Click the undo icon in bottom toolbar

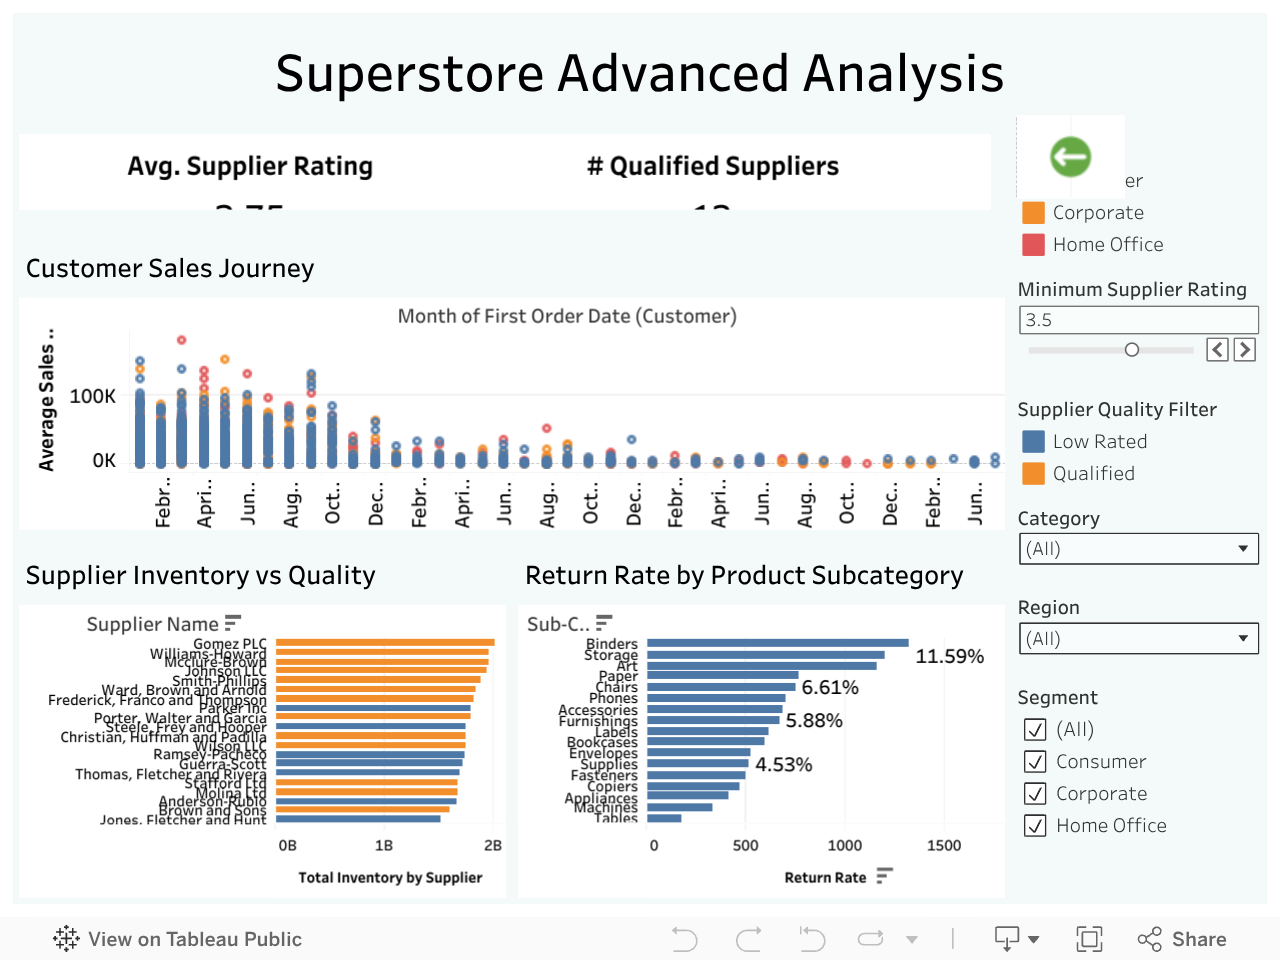point(685,939)
